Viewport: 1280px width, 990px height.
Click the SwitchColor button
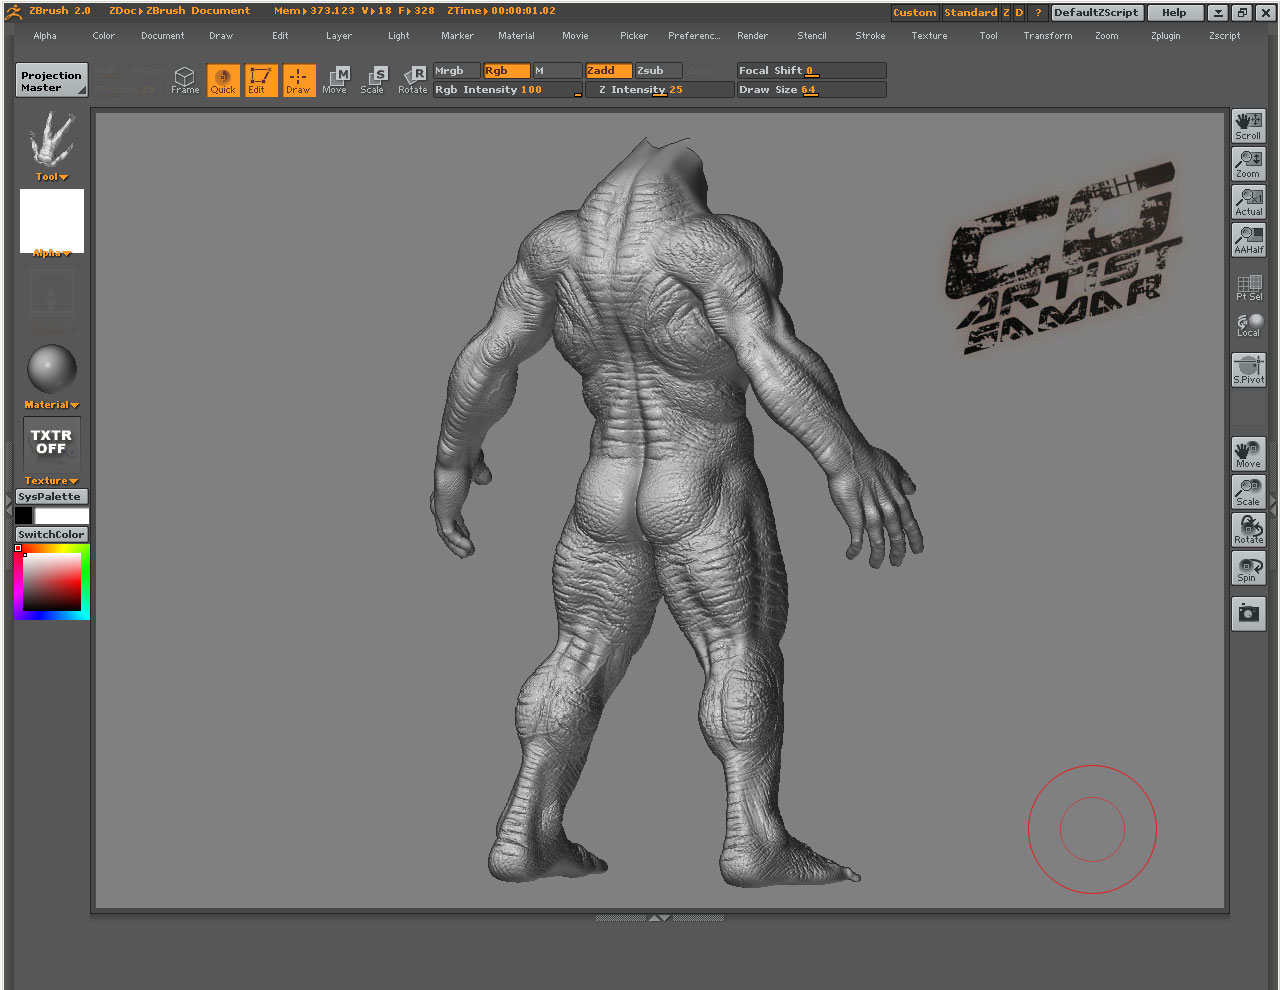[51, 535]
